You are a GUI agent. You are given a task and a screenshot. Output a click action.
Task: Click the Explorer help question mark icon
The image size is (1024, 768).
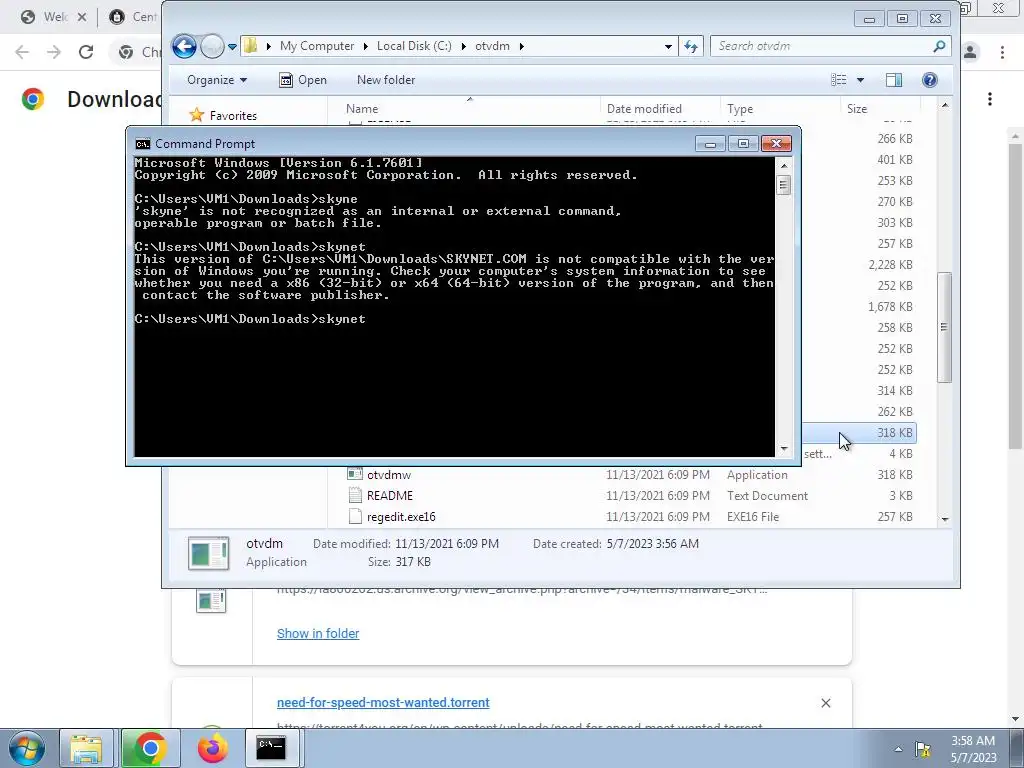[x=929, y=80]
